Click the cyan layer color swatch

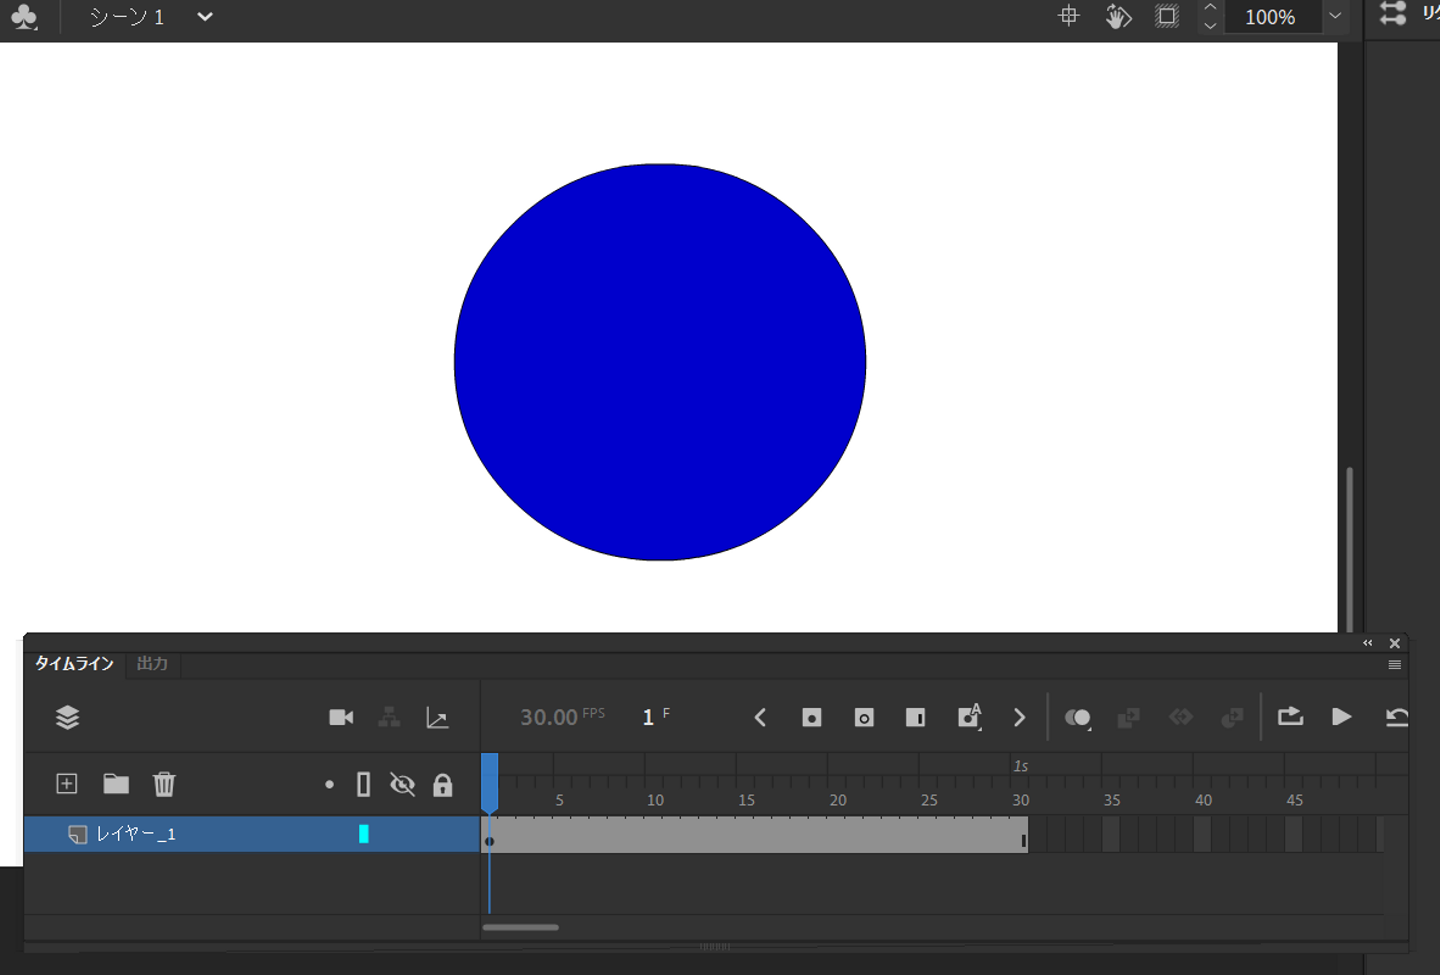364,834
